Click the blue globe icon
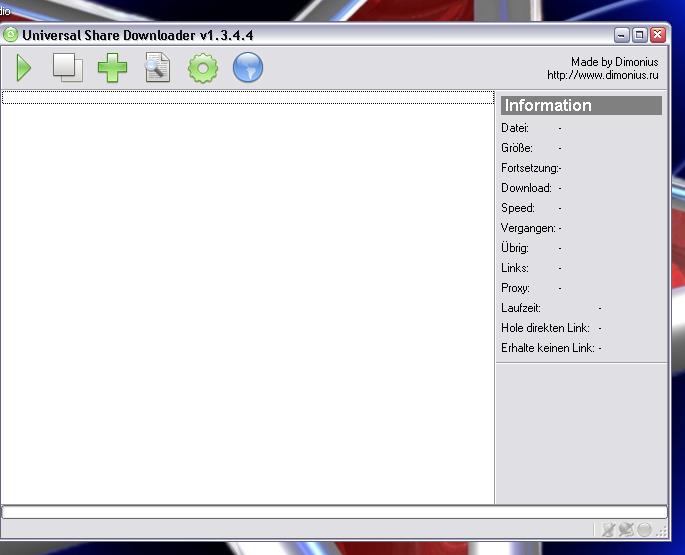This screenshot has height=555, width=685. click(x=248, y=68)
